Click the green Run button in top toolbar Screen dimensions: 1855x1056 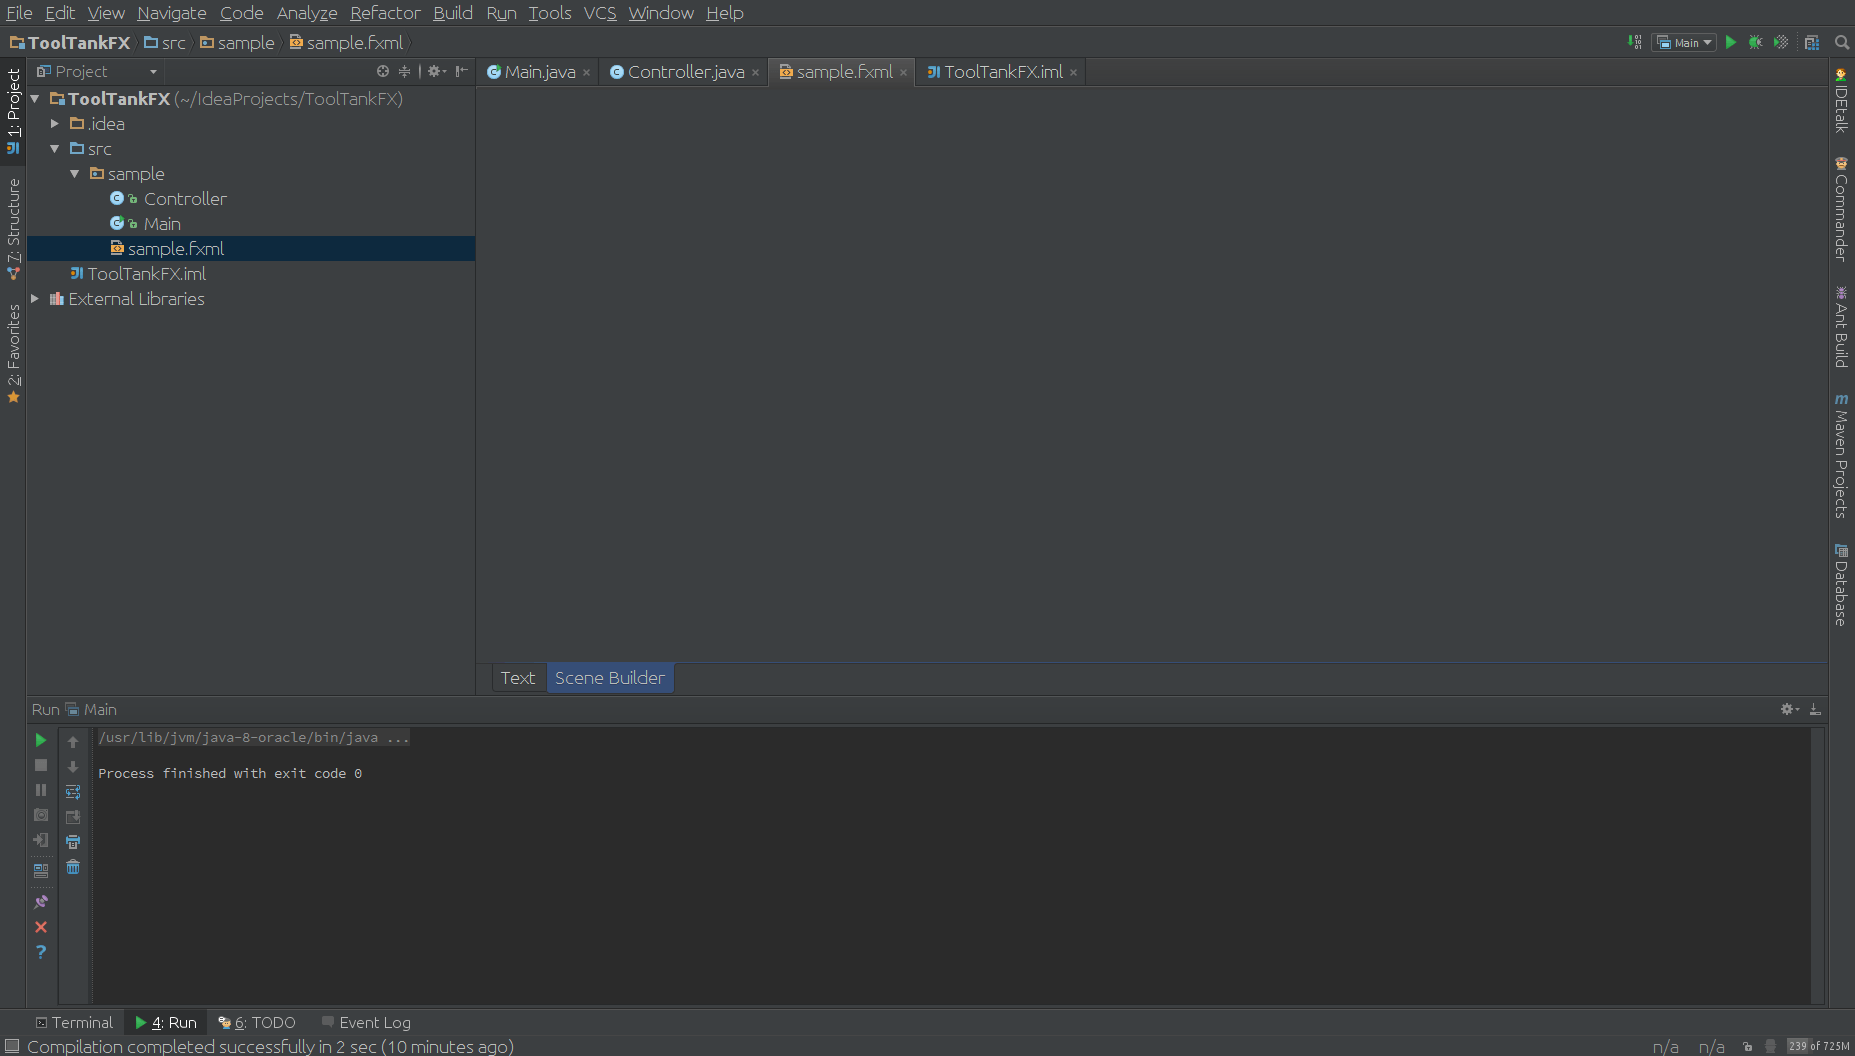1731,43
